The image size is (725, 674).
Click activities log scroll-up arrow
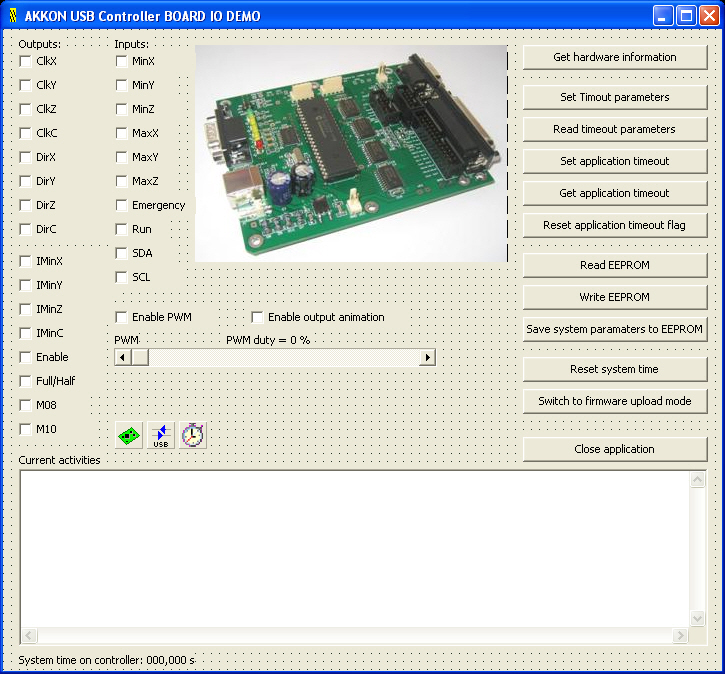(x=698, y=480)
